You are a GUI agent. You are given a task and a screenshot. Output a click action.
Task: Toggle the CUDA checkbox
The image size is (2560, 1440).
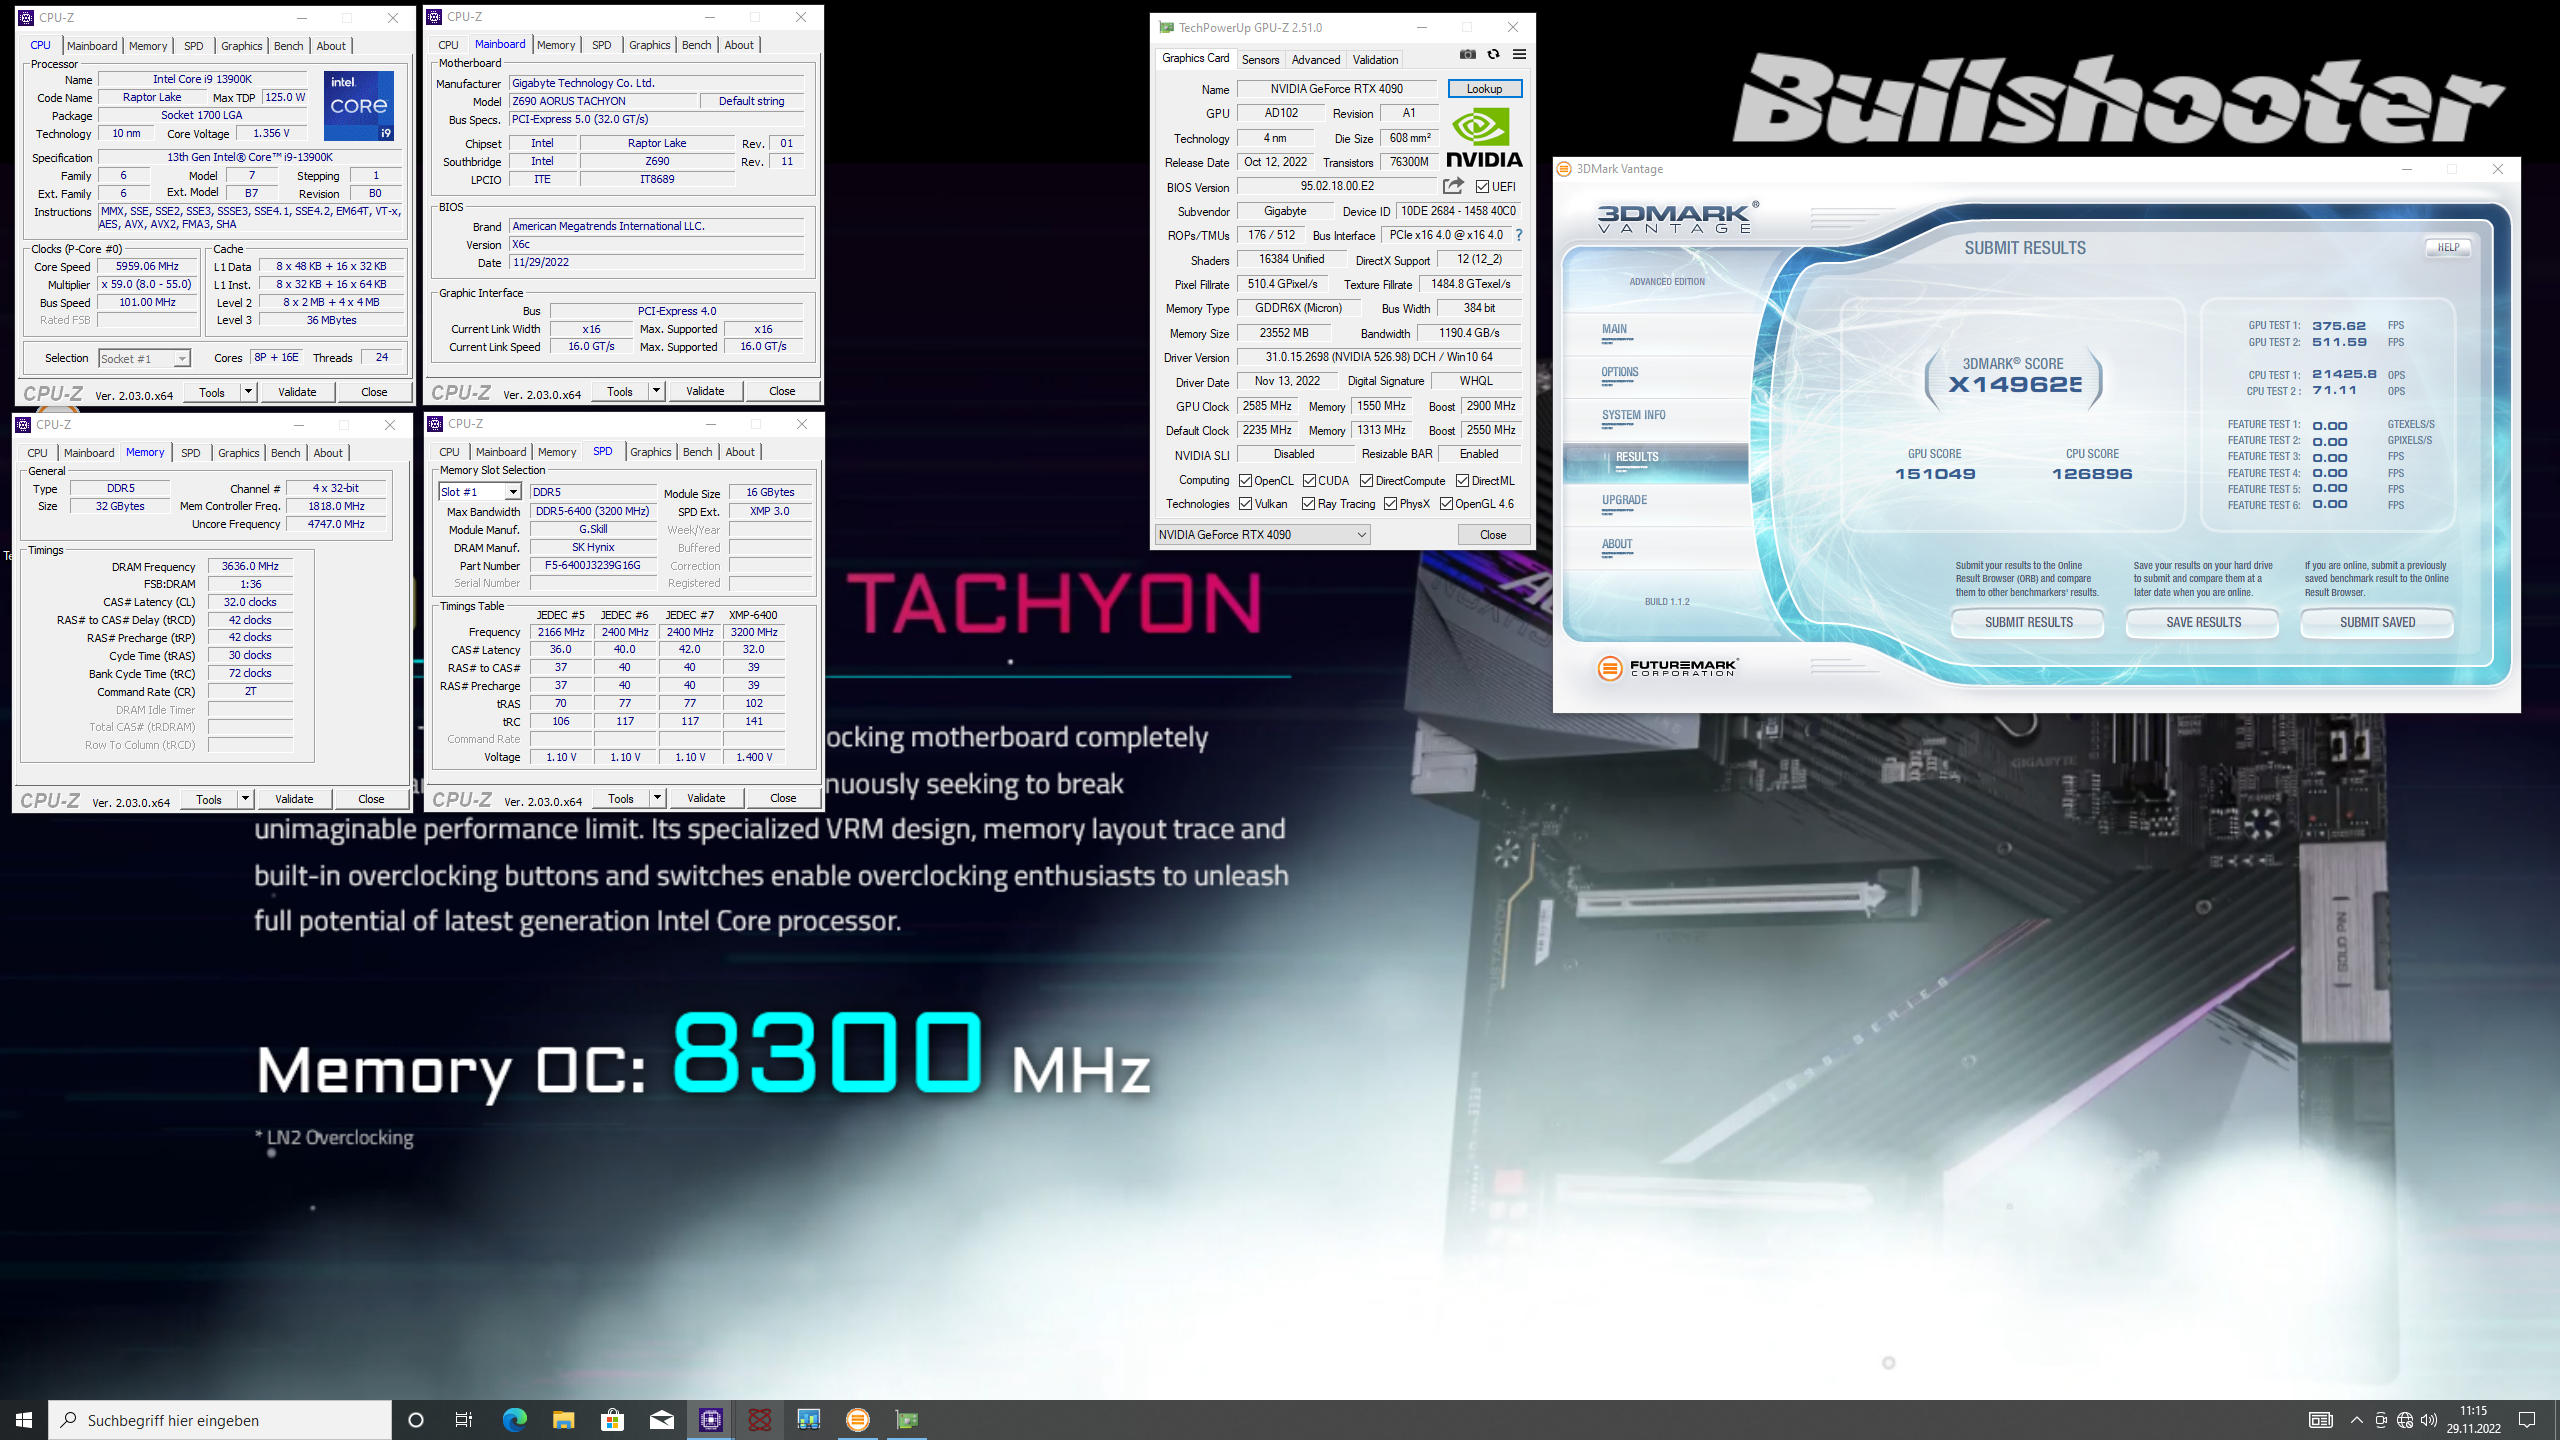(1309, 481)
